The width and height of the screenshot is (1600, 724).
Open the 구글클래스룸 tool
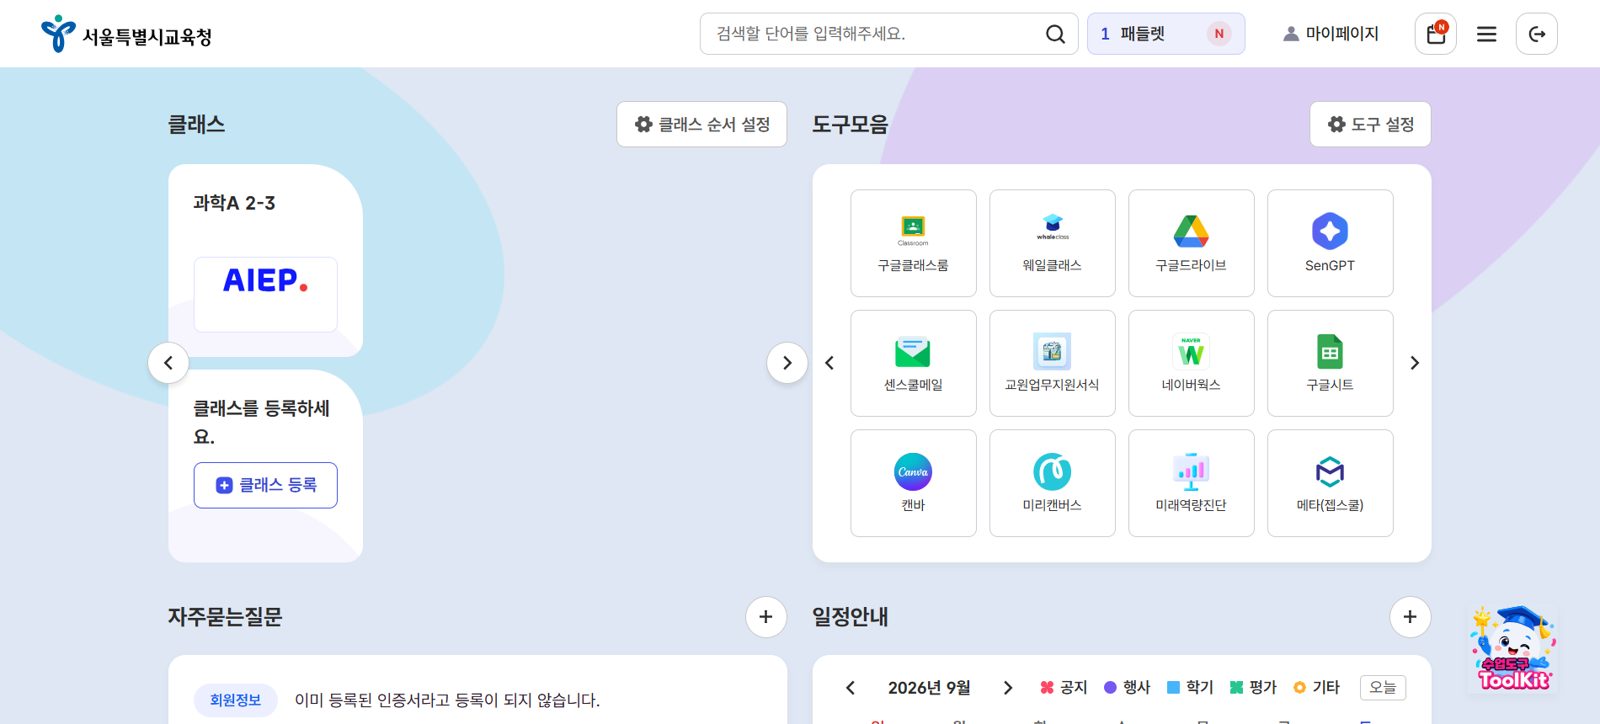click(x=913, y=243)
